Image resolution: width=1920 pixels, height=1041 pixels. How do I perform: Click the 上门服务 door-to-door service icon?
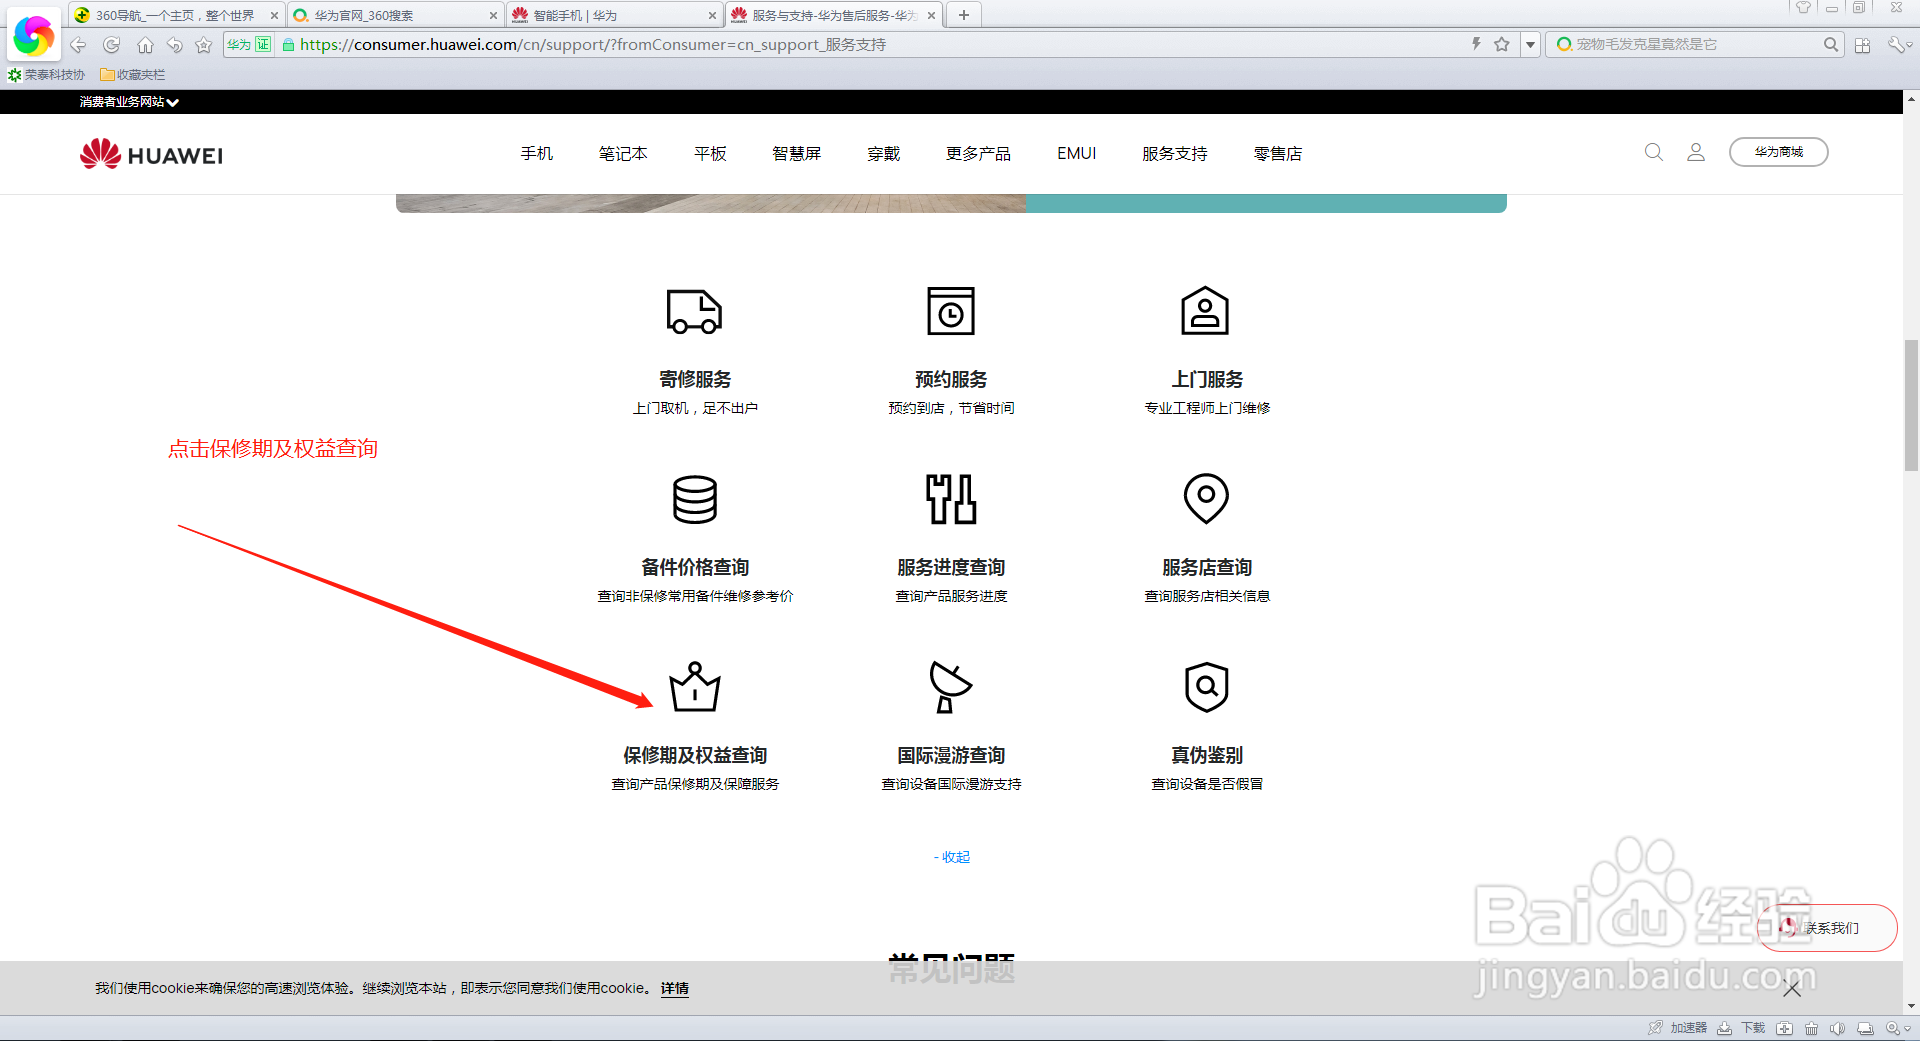coord(1204,311)
